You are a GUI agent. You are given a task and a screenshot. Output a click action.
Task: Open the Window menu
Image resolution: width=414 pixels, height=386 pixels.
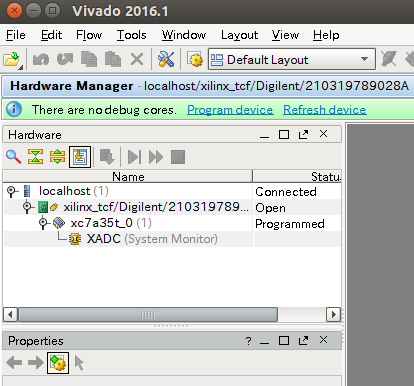click(184, 35)
